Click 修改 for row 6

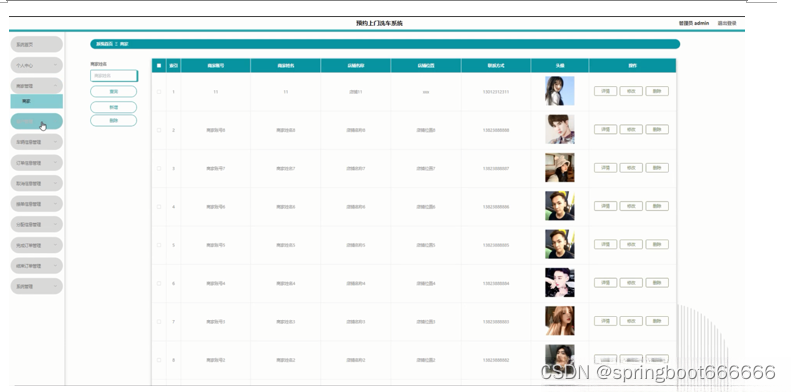coord(631,283)
